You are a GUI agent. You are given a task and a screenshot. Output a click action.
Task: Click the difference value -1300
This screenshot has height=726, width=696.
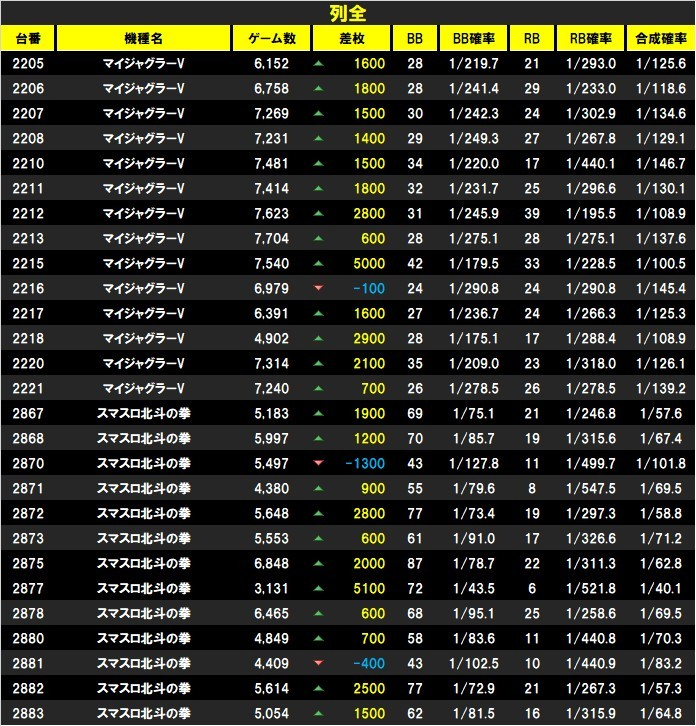click(365, 463)
